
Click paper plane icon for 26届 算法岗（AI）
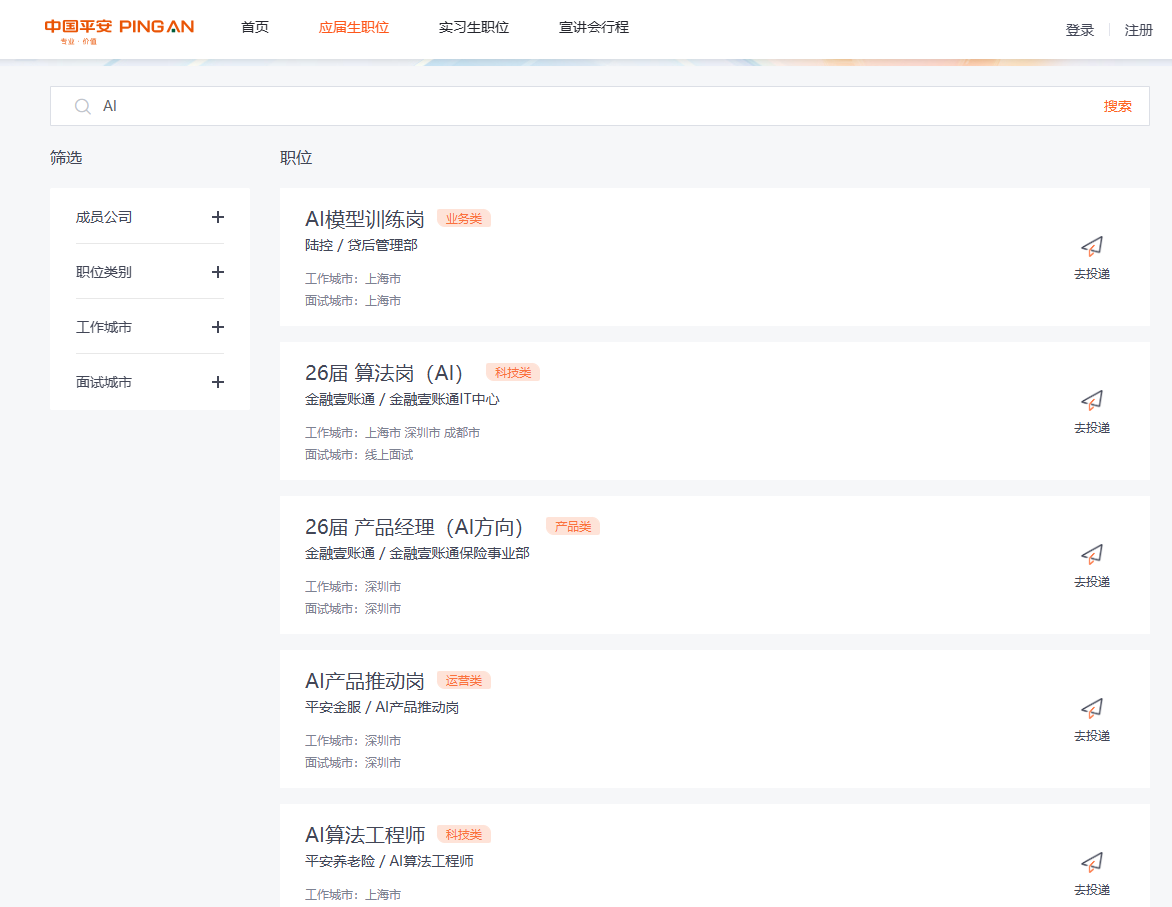point(1092,400)
